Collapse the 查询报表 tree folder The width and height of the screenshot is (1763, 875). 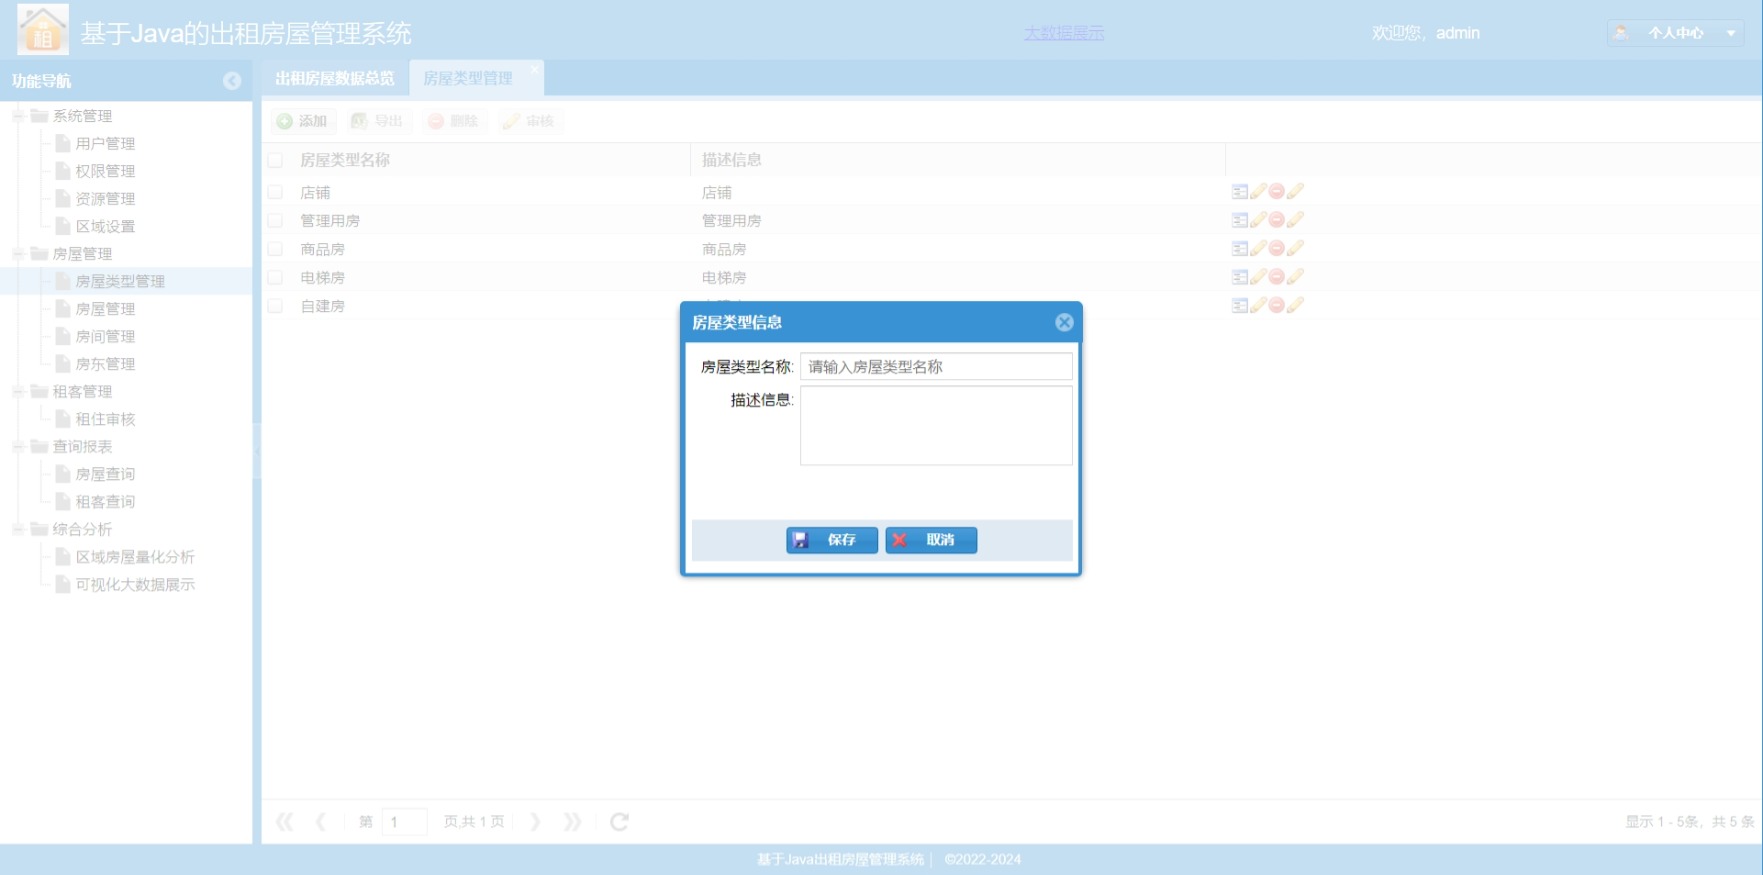pyautogui.click(x=18, y=447)
